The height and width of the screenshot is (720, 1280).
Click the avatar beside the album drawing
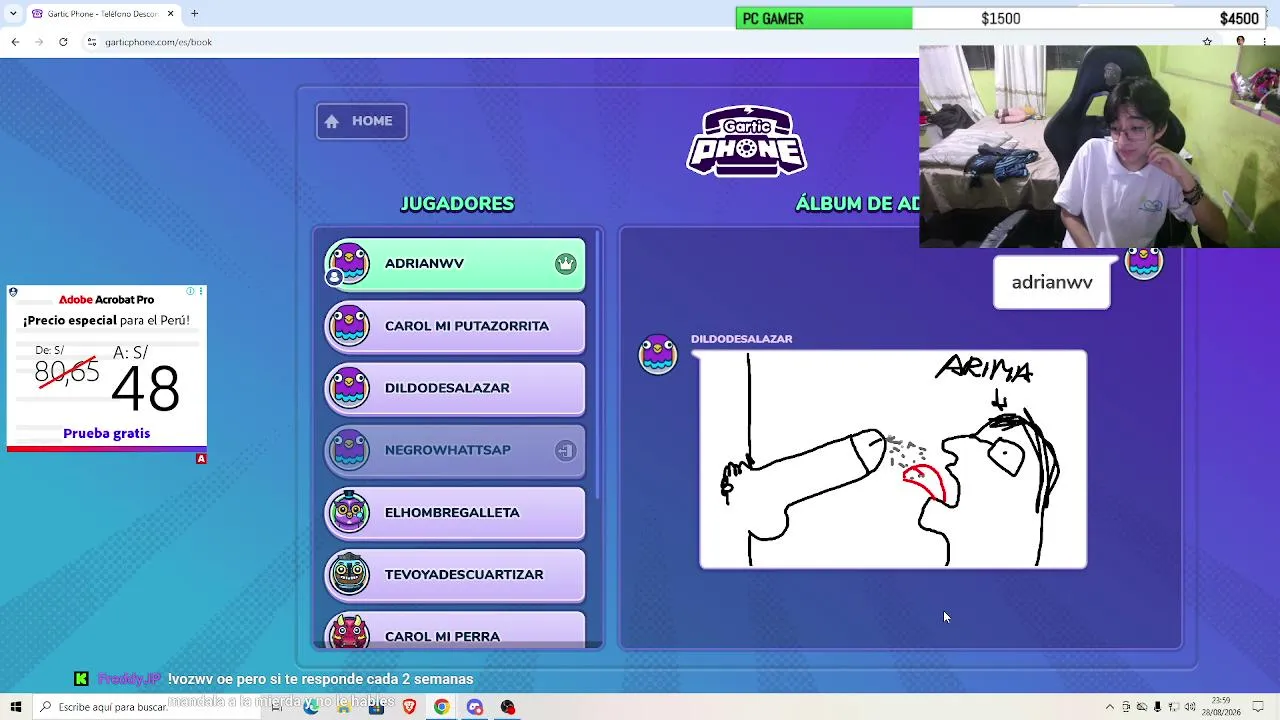click(658, 355)
